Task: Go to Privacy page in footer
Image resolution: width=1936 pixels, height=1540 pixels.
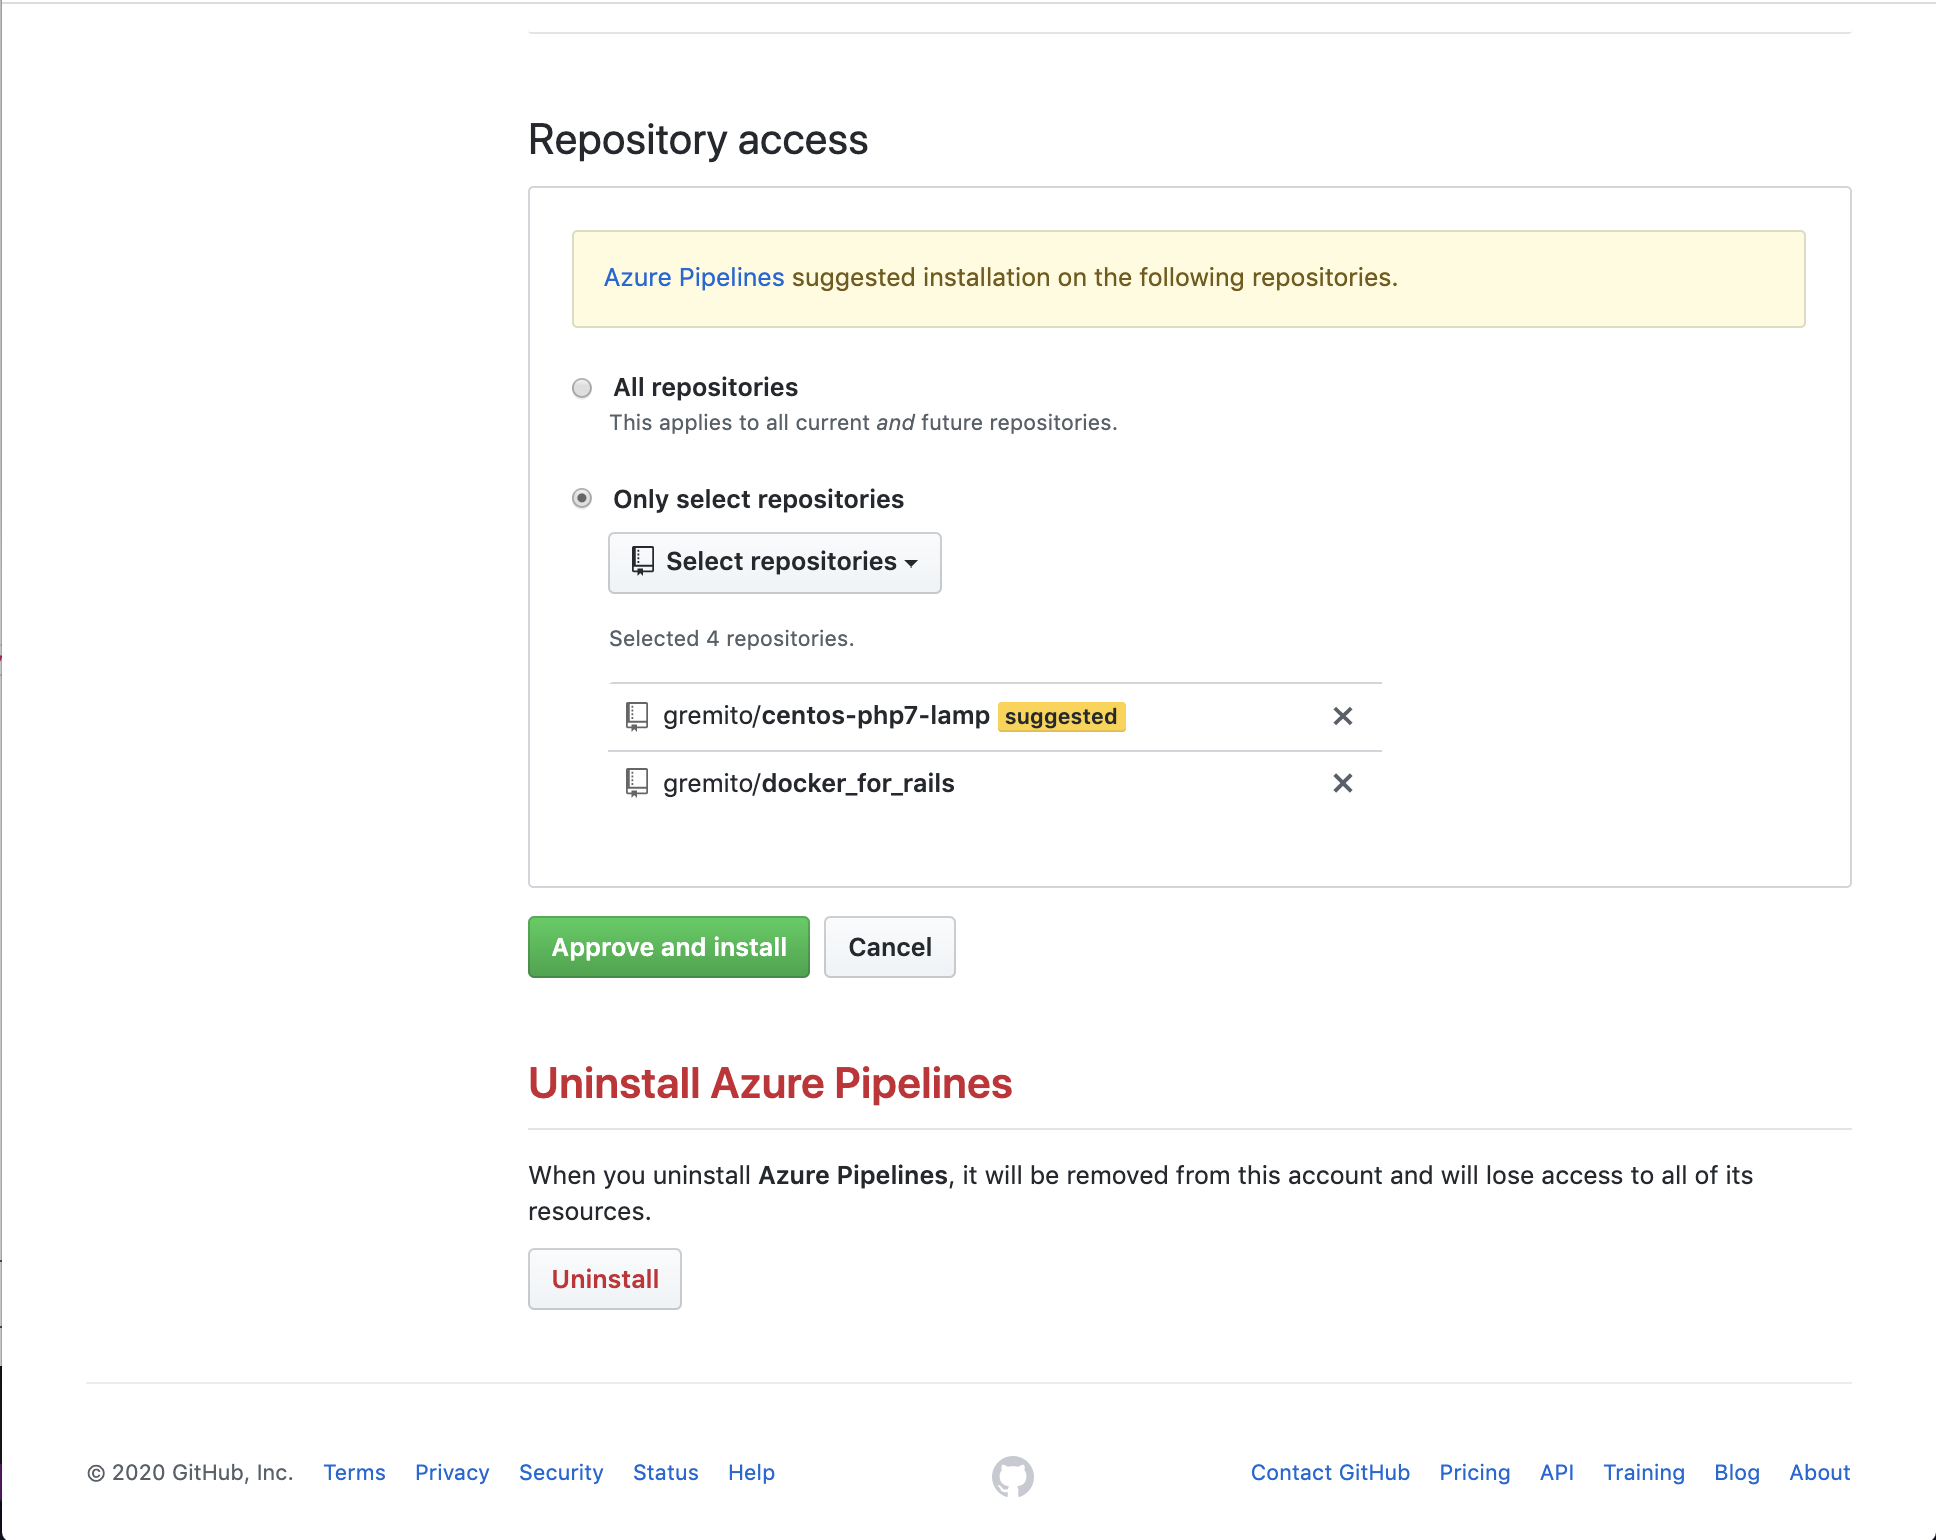Action: (x=452, y=1473)
